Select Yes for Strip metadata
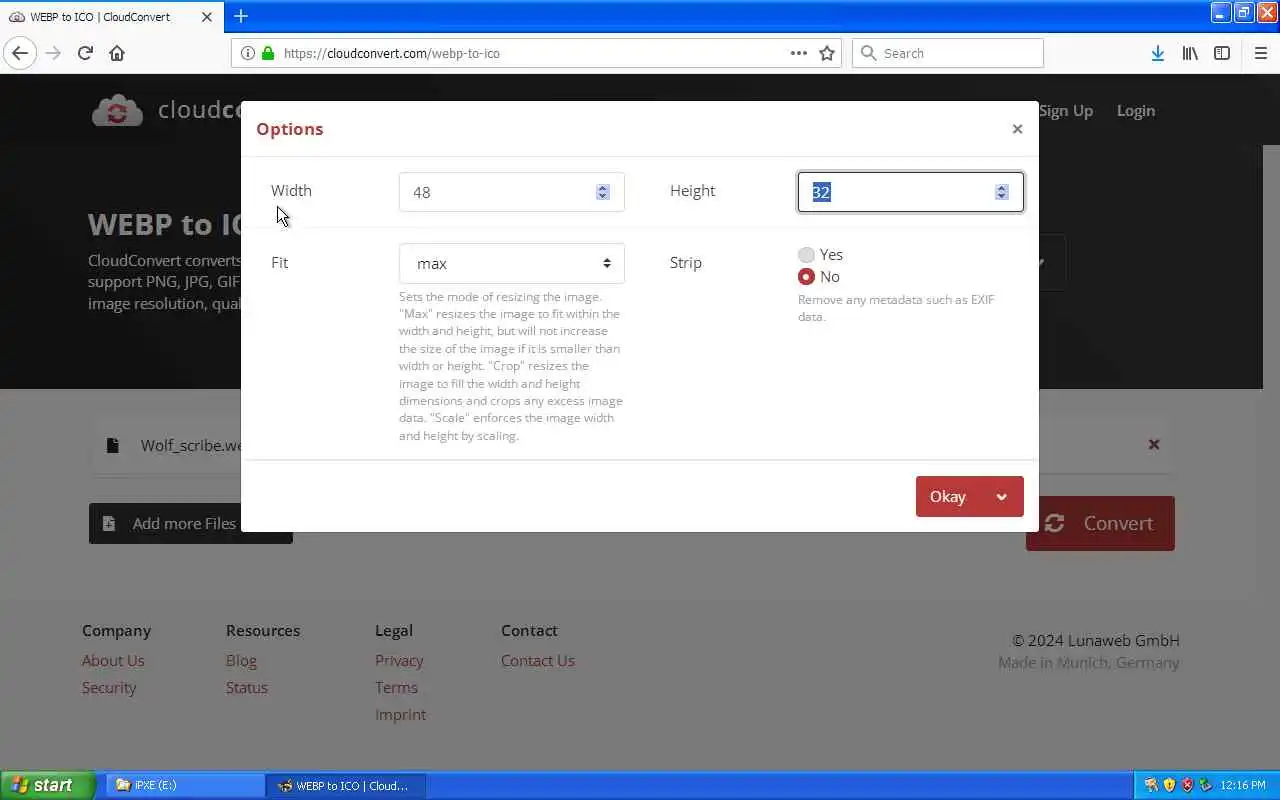Viewport: 1280px width, 800px height. [806, 255]
